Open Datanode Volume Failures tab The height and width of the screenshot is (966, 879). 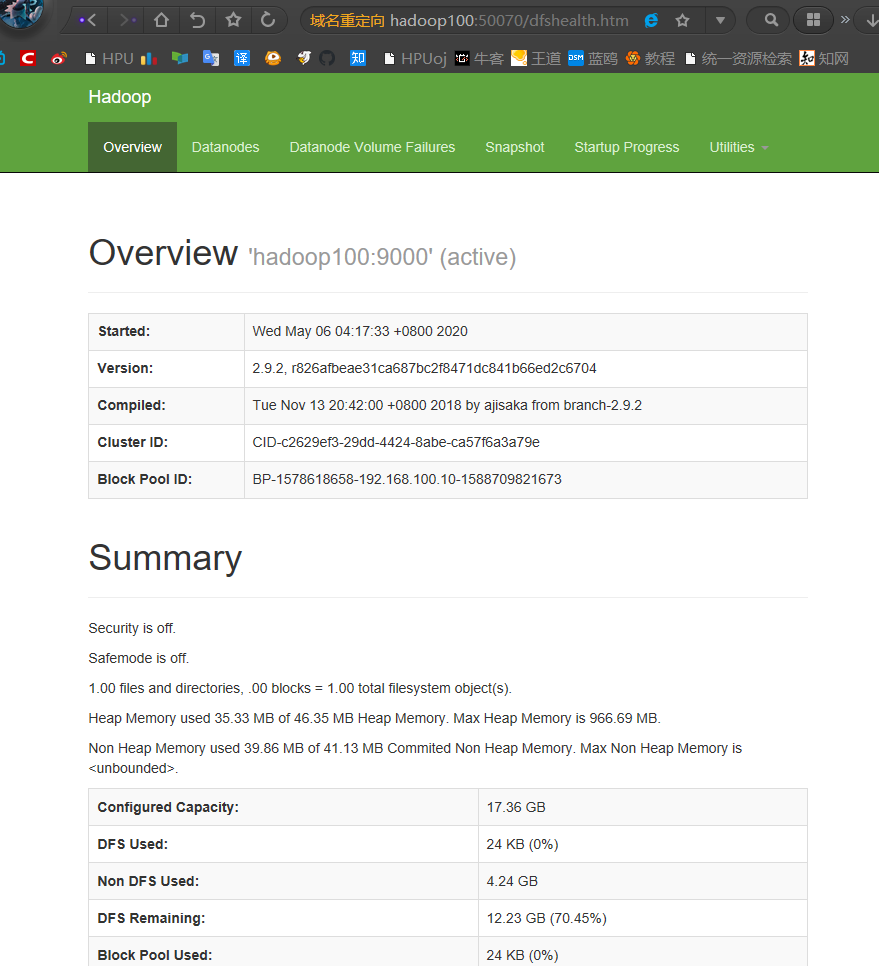(372, 147)
